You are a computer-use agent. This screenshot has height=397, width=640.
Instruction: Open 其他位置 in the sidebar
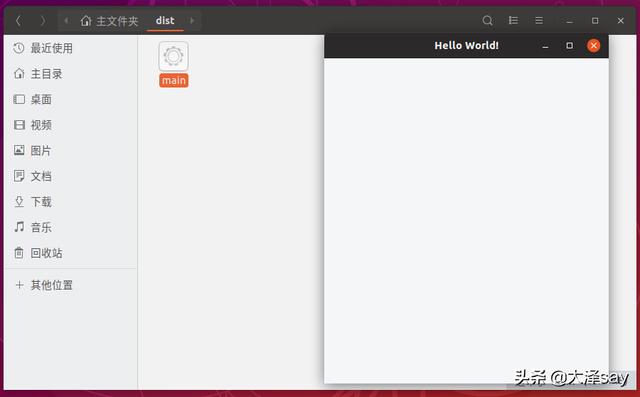[71, 285]
